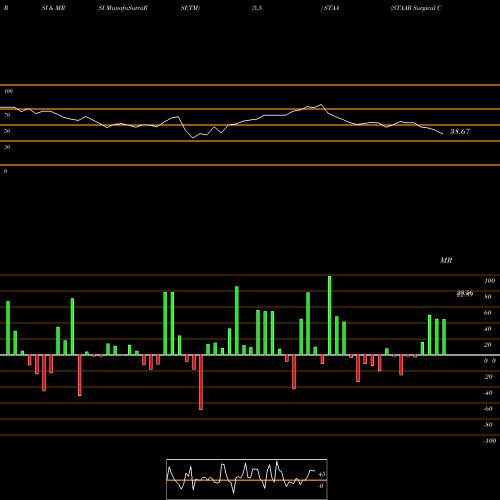Click the '80' axis label on the MR chart

[488, 297]
